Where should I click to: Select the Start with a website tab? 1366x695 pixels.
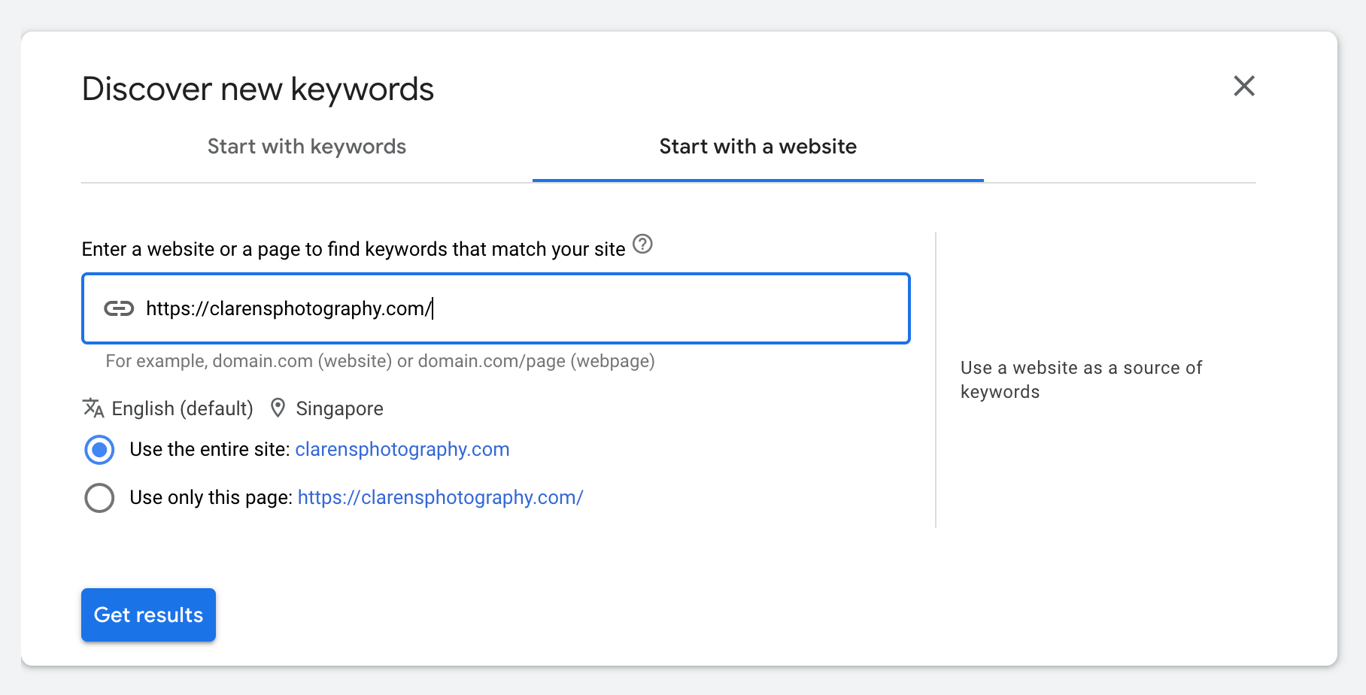[x=757, y=146]
